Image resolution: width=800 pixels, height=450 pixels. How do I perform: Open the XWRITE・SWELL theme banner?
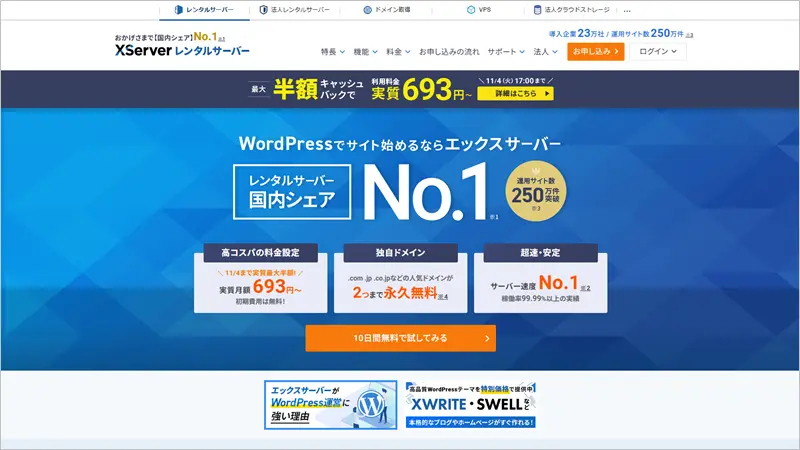[x=470, y=404]
